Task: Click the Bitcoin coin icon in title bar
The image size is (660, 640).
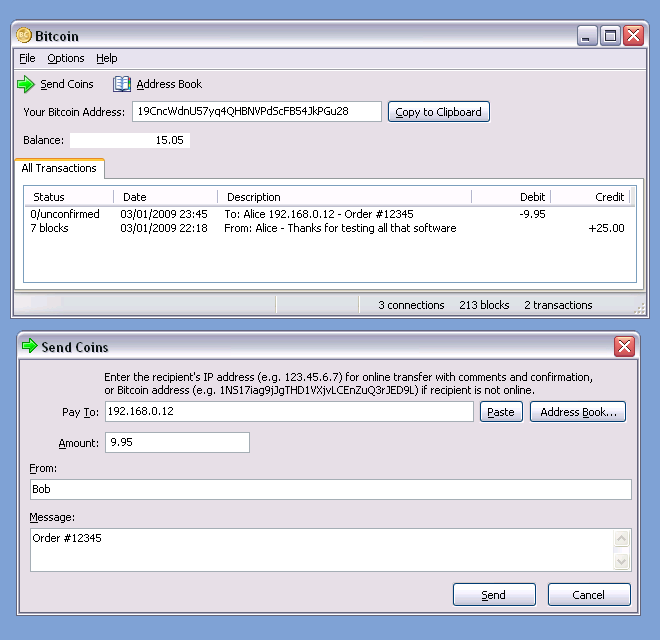Action: tap(24, 35)
